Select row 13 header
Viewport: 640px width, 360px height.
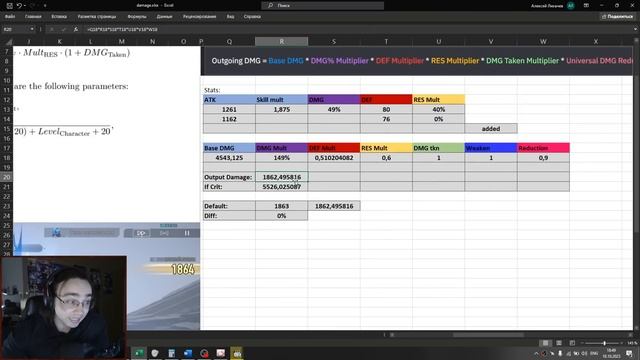(6, 109)
